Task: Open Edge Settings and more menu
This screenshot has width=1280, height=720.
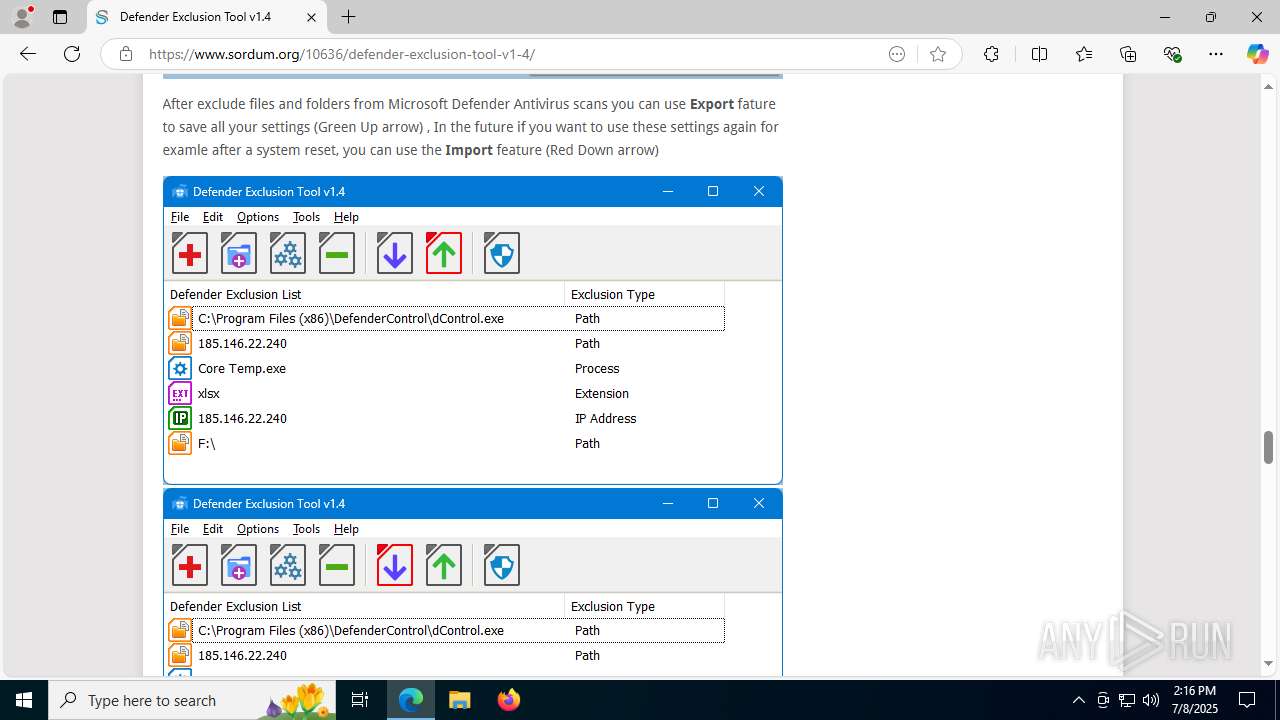Action: [x=1216, y=54]
